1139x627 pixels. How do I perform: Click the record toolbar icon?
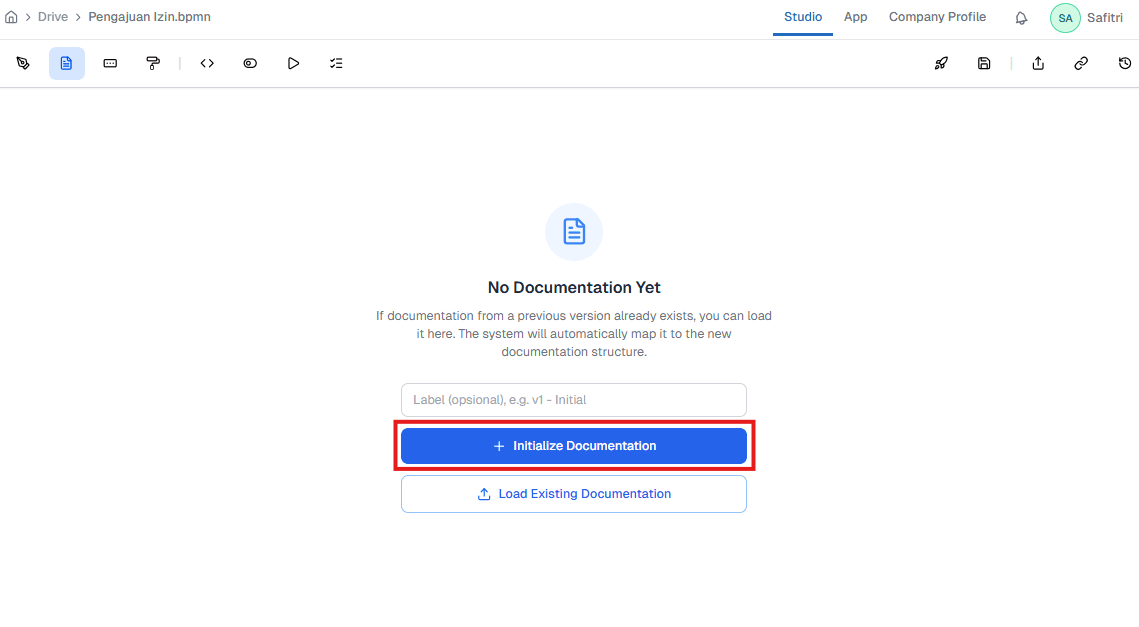pos(249,63)
